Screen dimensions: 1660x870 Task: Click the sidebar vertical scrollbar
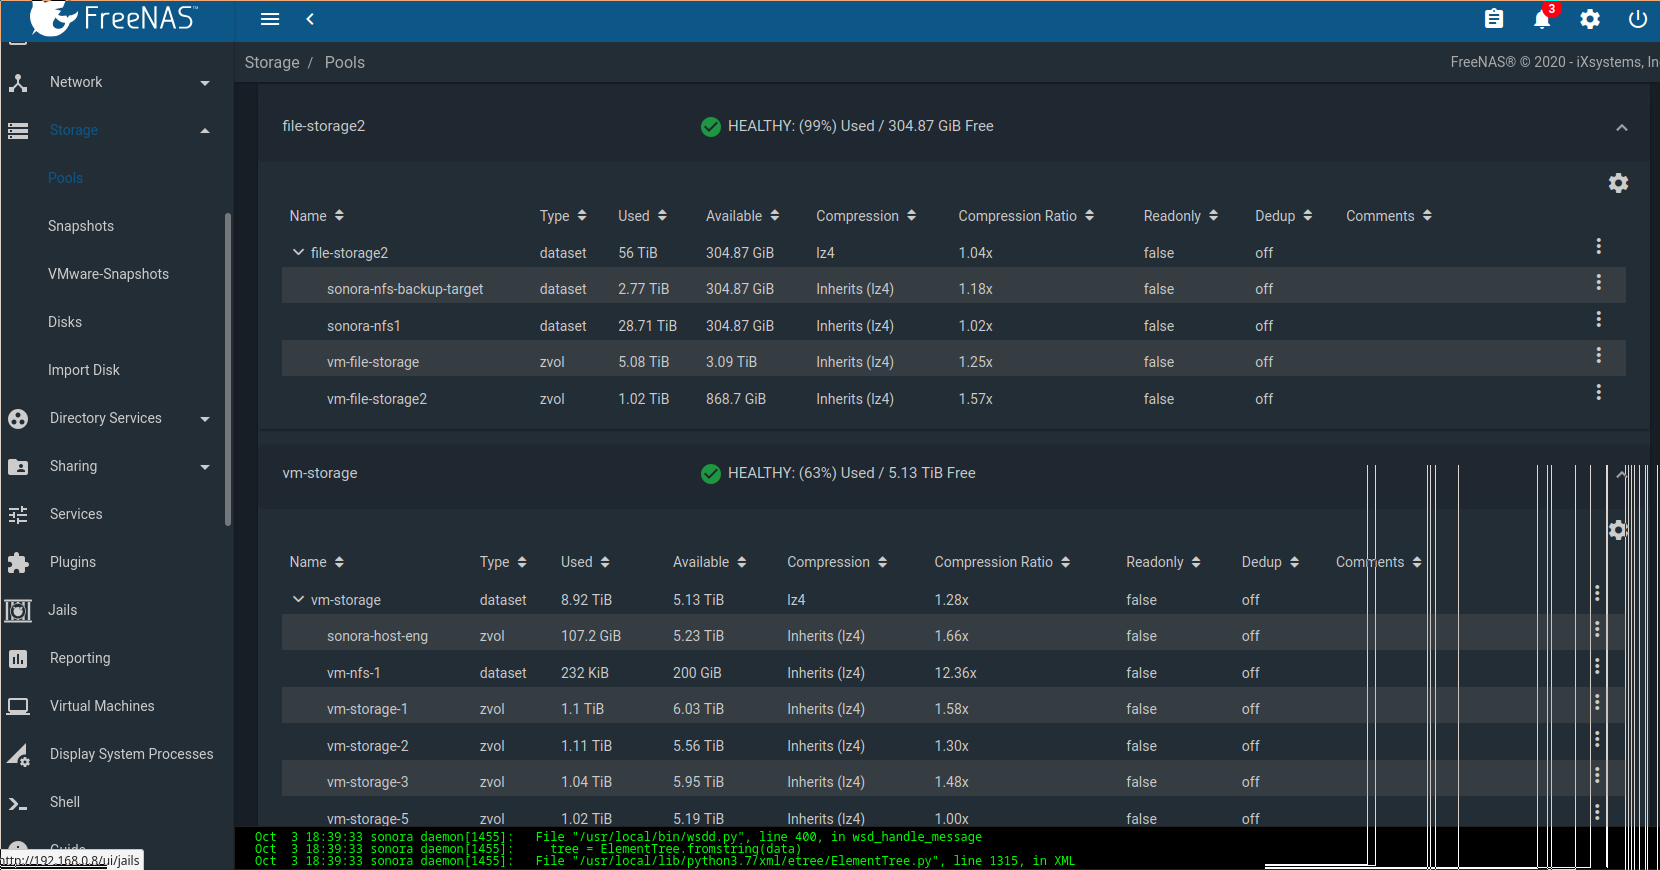pos(228,370)
